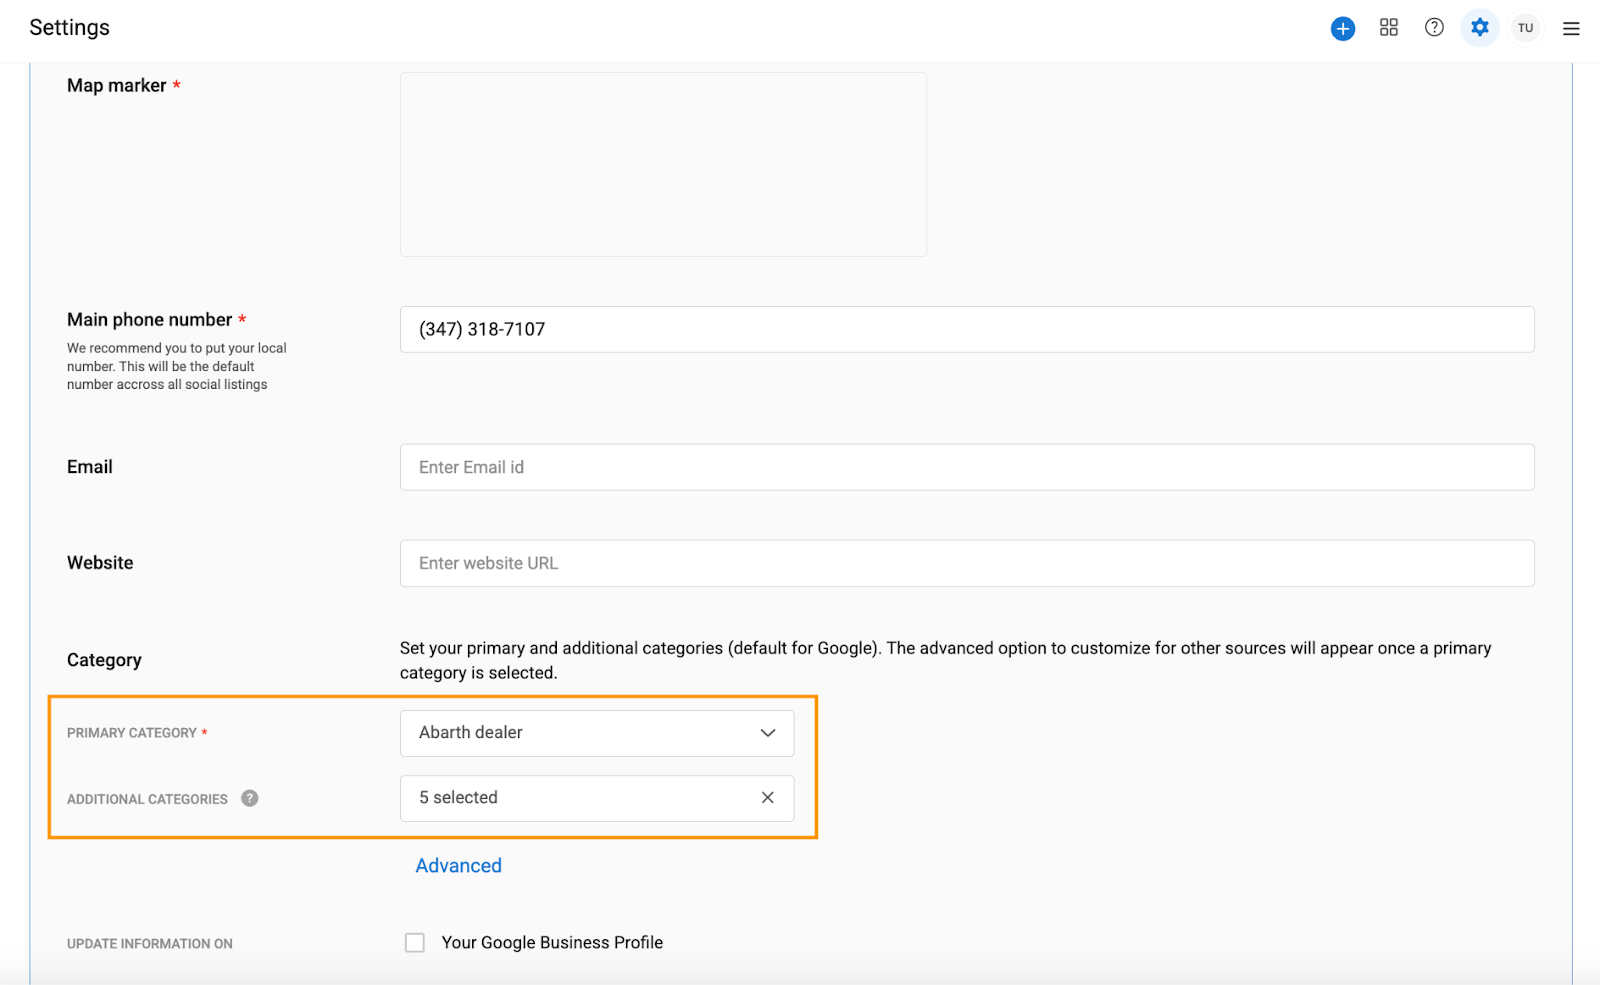Open the hamburger menu icon
The width and height of the screenshot is (1600, 985).
coord(1571,29)
